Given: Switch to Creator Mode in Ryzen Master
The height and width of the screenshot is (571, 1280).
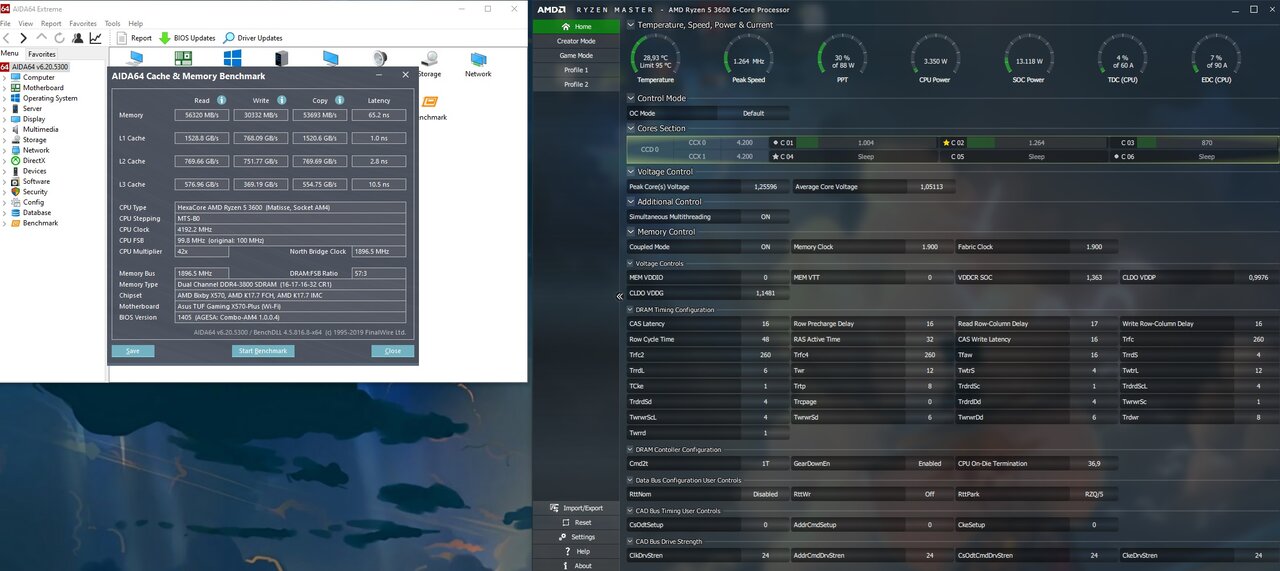Looking at the screenshot, I should tap(576, 41).
